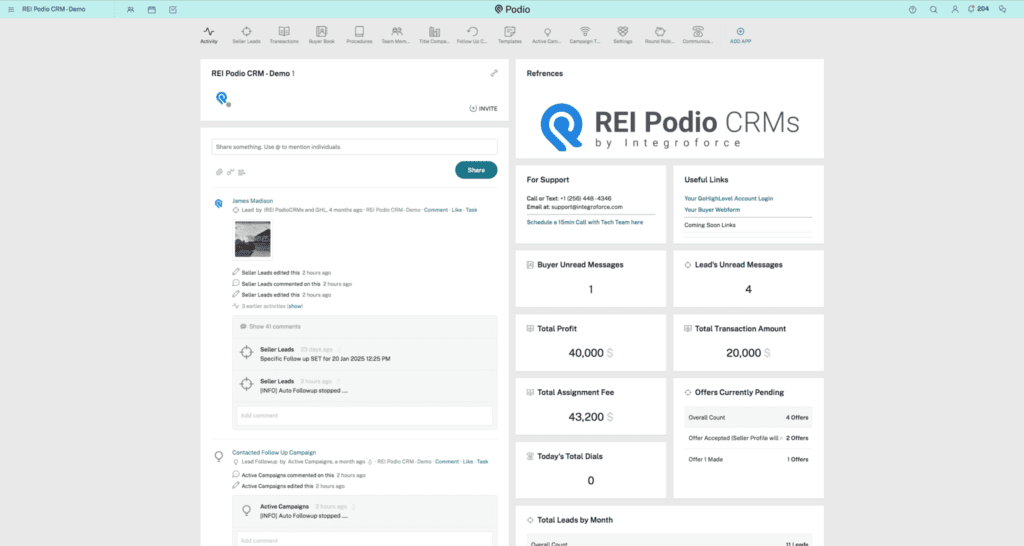
Task: Click the edit pencil on workspace card
Action: [x=494, y=73]
